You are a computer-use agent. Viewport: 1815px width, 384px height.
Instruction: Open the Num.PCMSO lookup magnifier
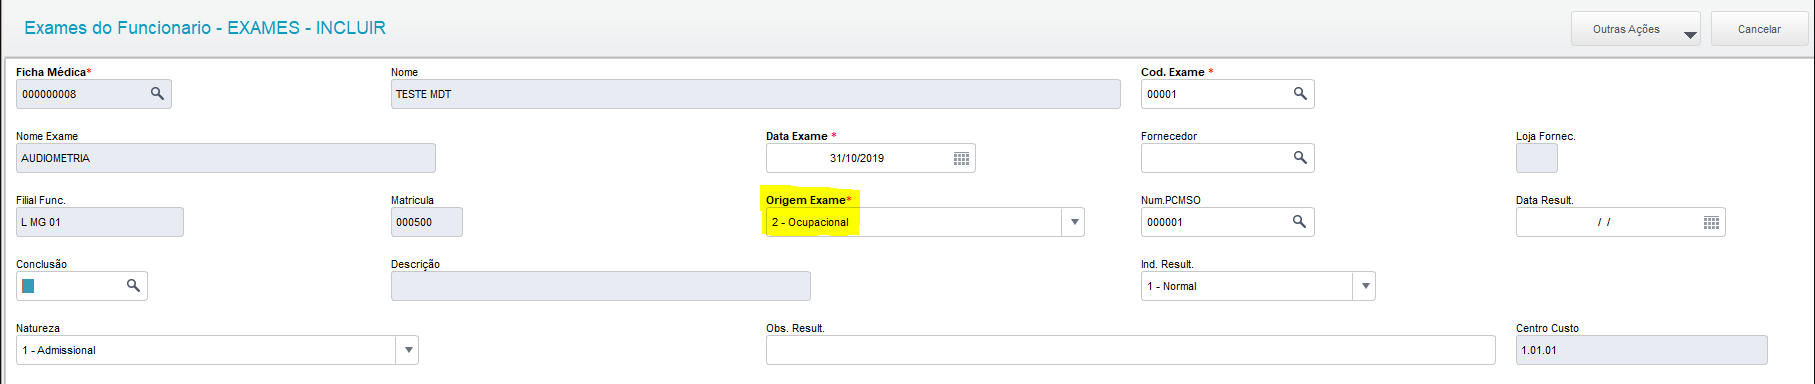[1300, 222]
